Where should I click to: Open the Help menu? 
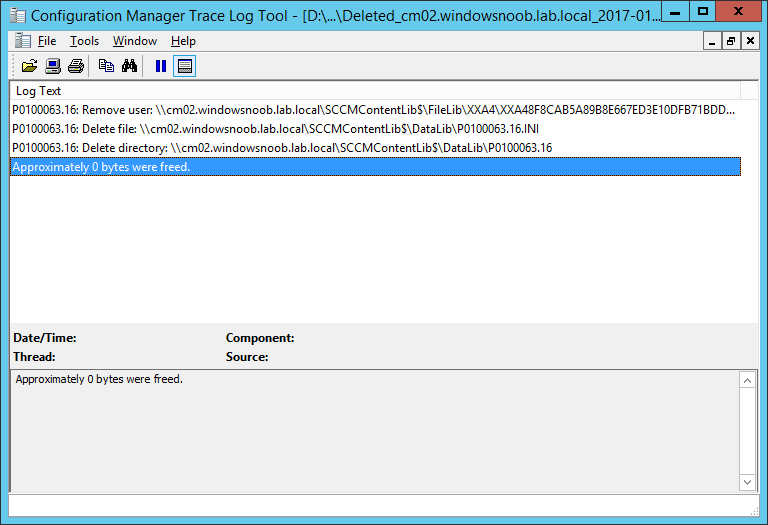coord(183,41)
